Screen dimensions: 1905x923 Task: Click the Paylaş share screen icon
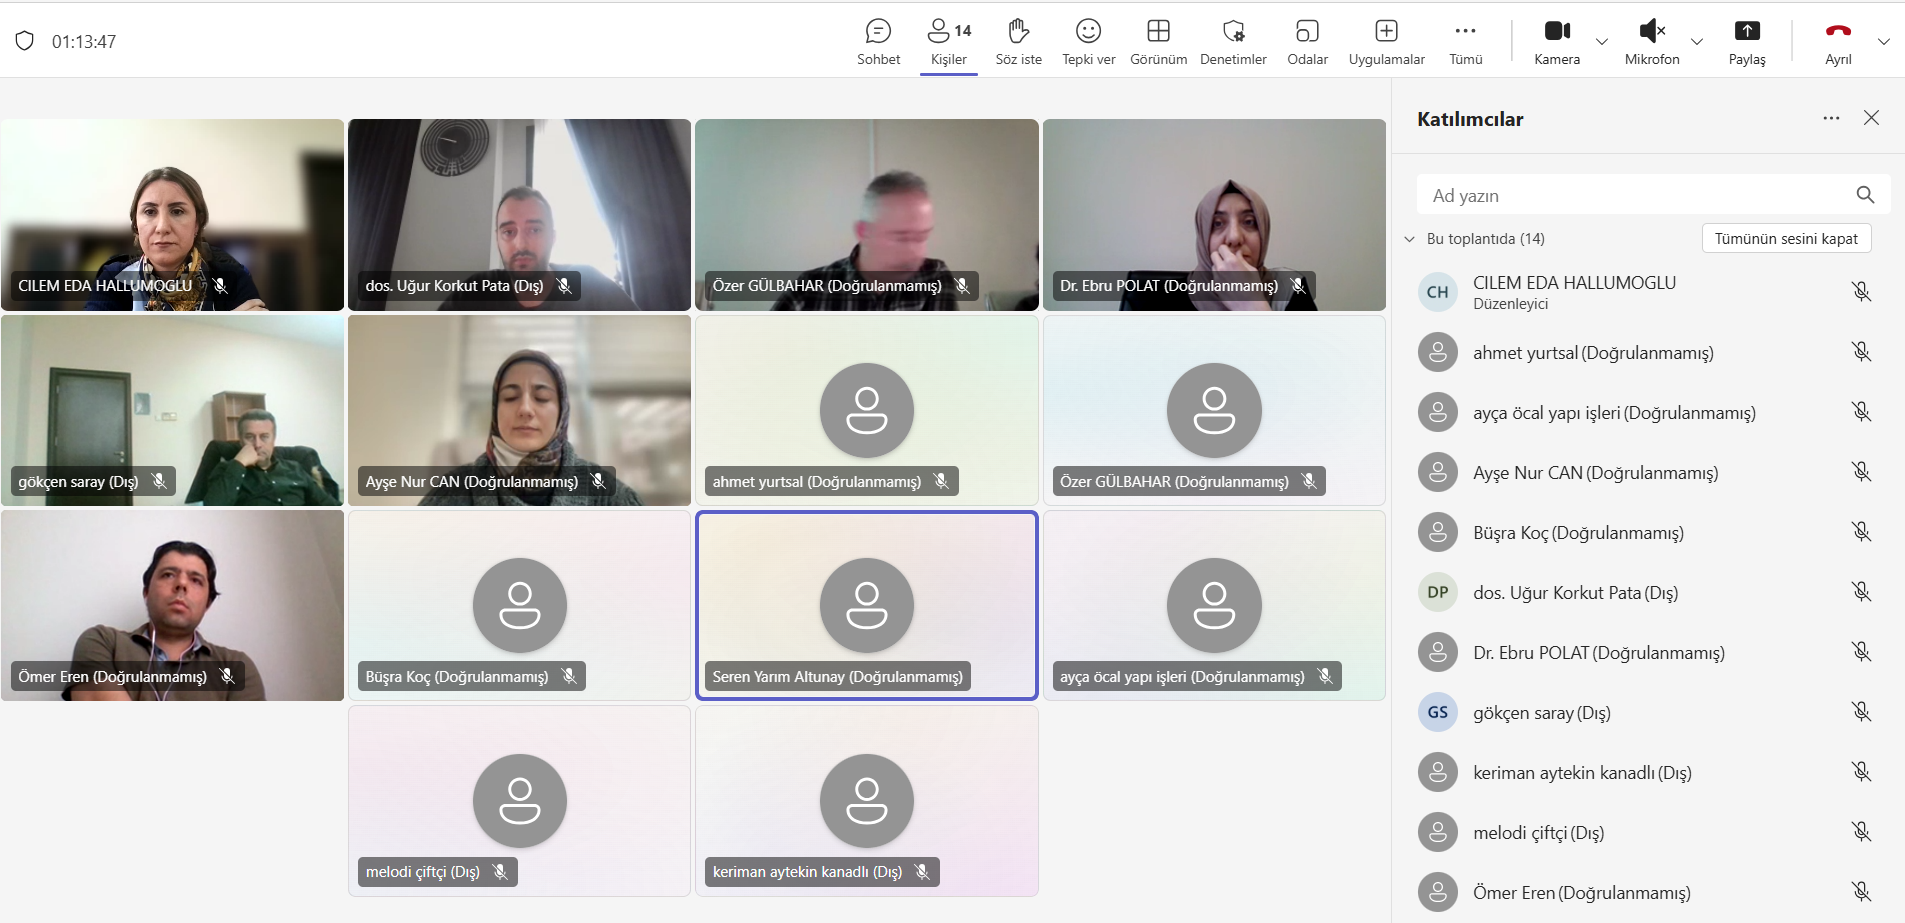point(1747,31)
